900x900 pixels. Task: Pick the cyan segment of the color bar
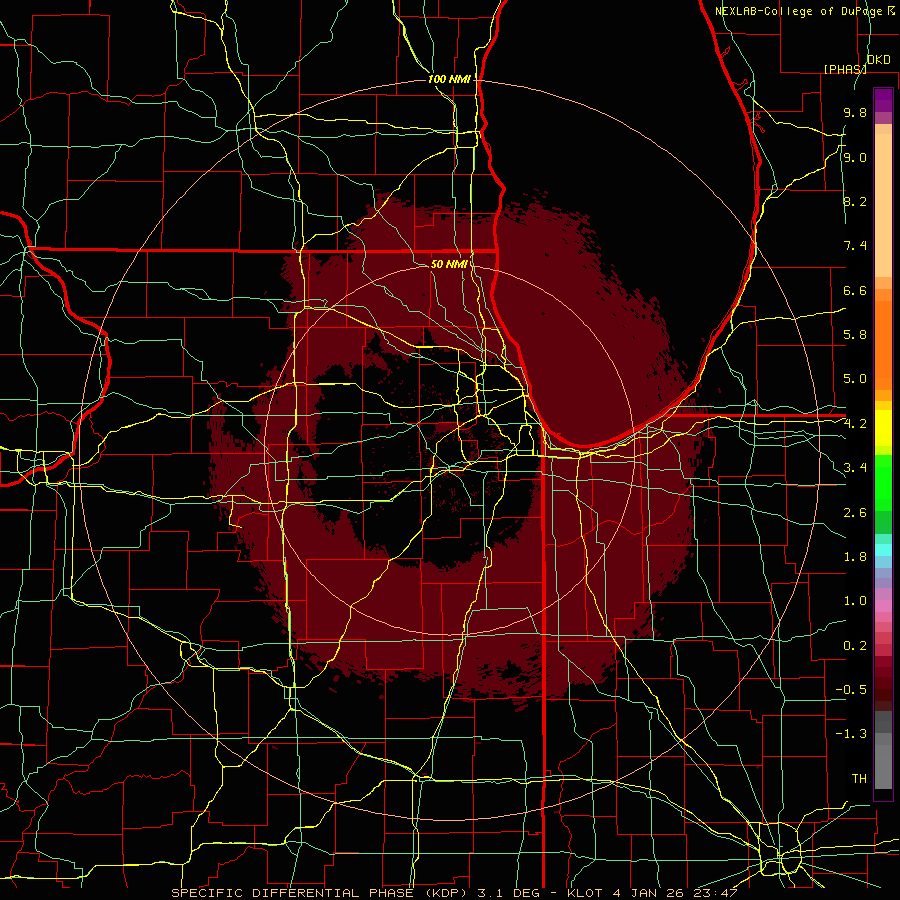coord(883,550)
